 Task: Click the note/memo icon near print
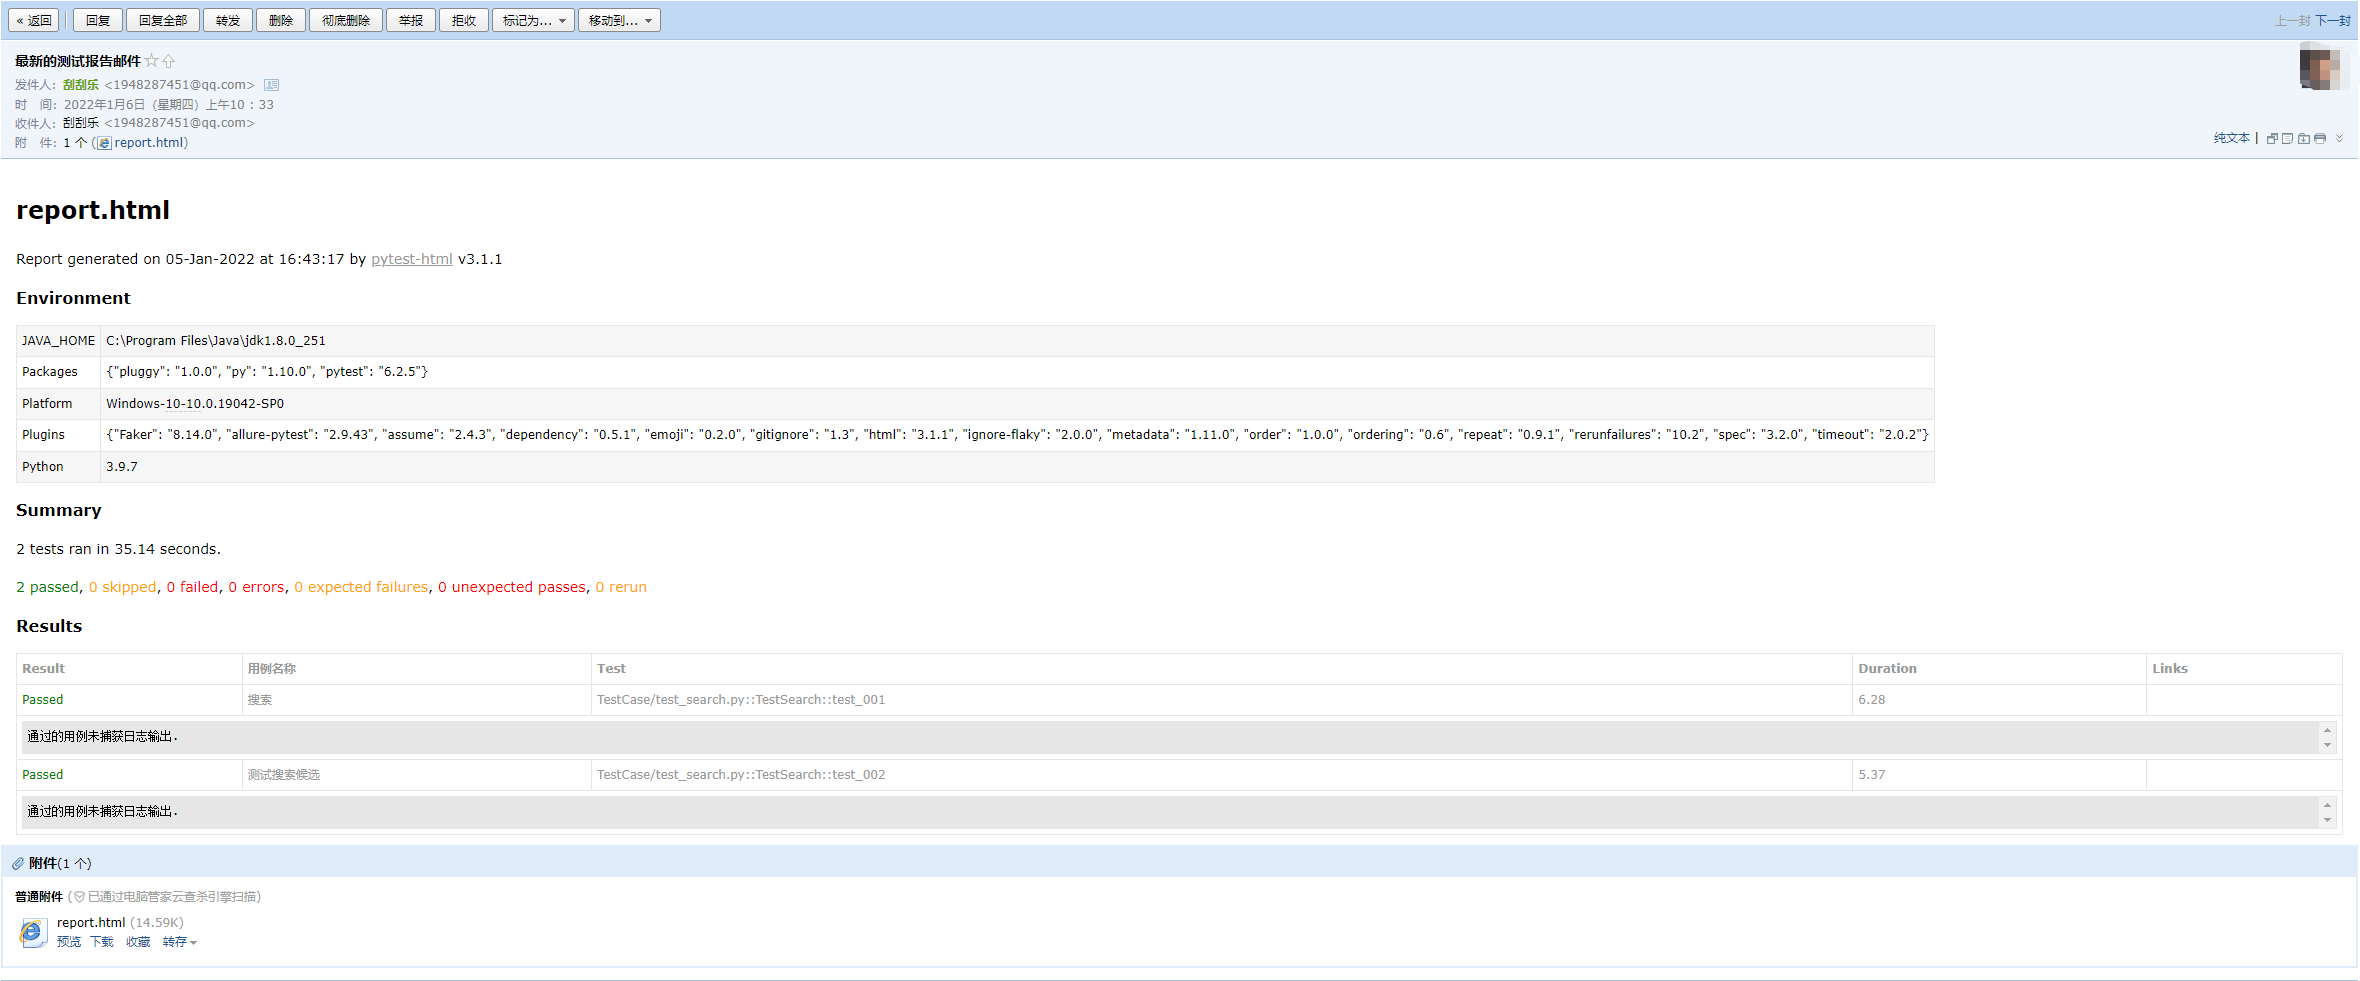tap(2287, 138)
